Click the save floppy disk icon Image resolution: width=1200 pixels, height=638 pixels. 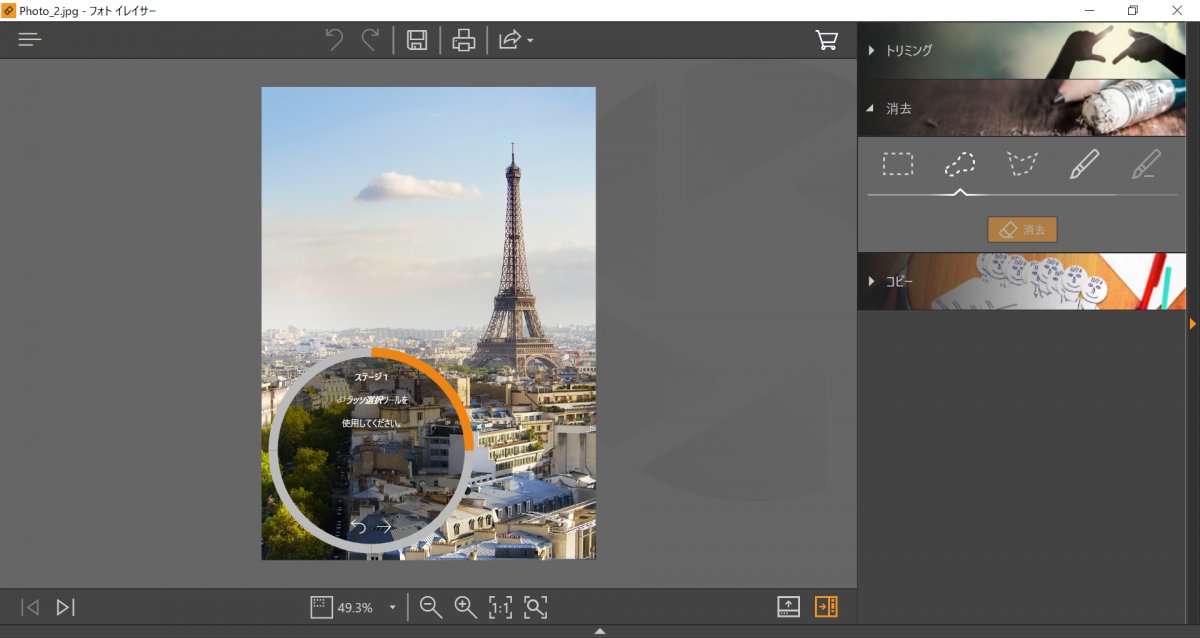[417, 40]
